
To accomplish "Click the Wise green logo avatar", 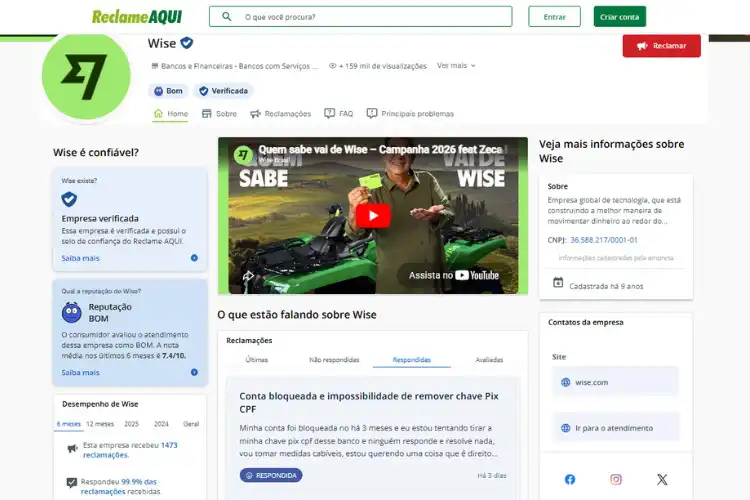I will tap(86, 76).
